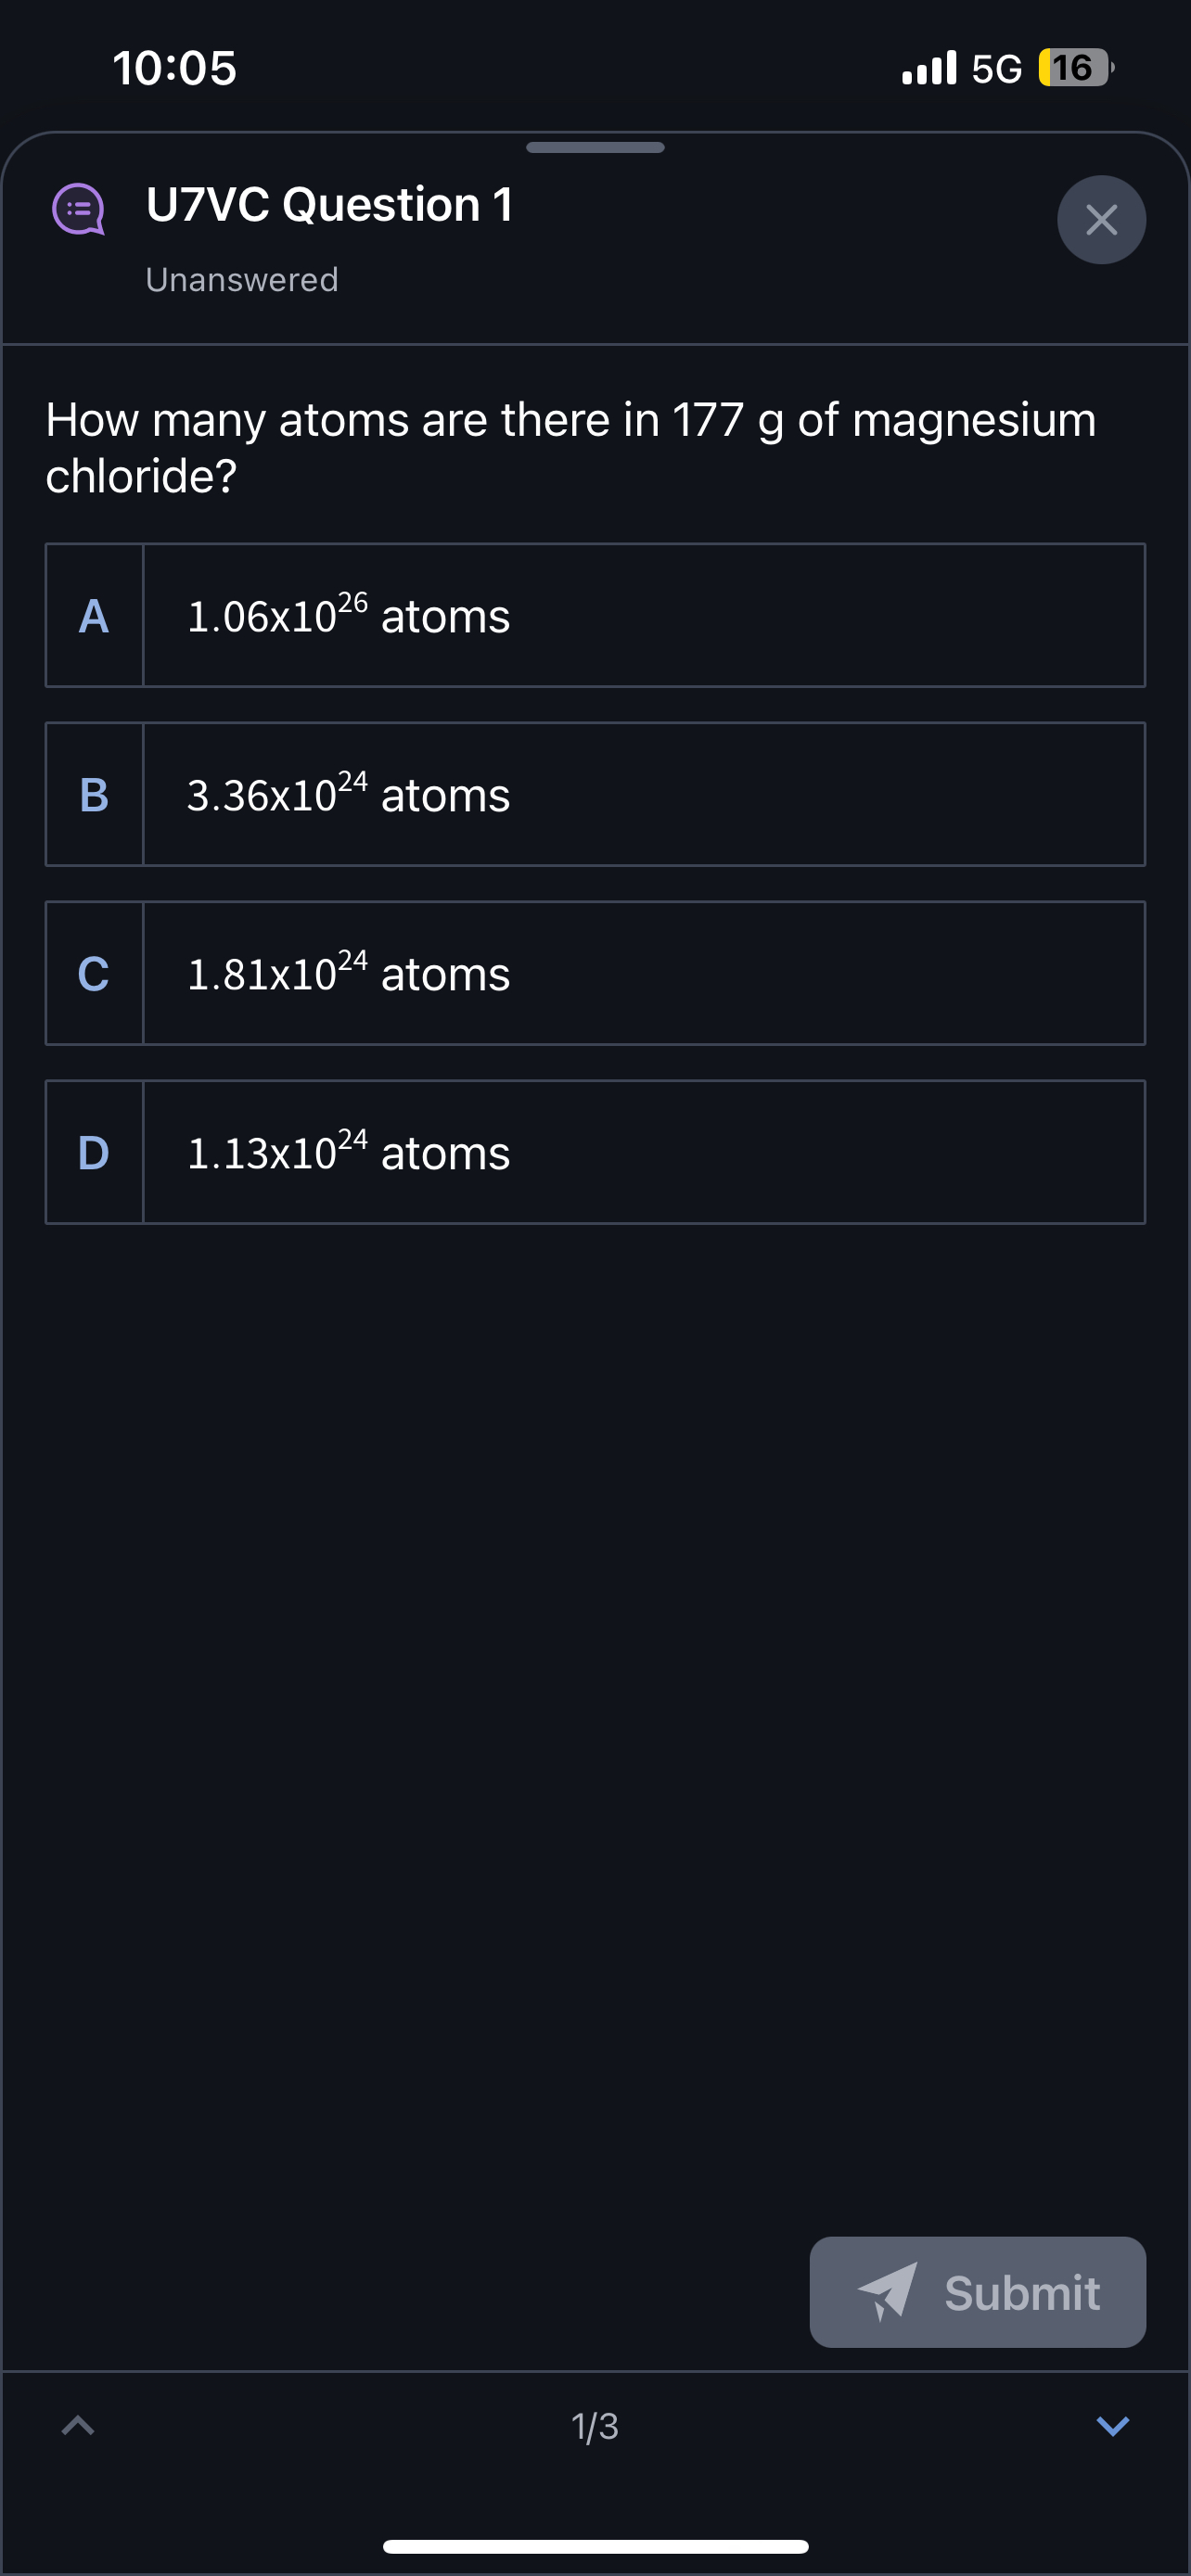
Task: Click the U7VC Question 1 title
Action: point(329,205)
